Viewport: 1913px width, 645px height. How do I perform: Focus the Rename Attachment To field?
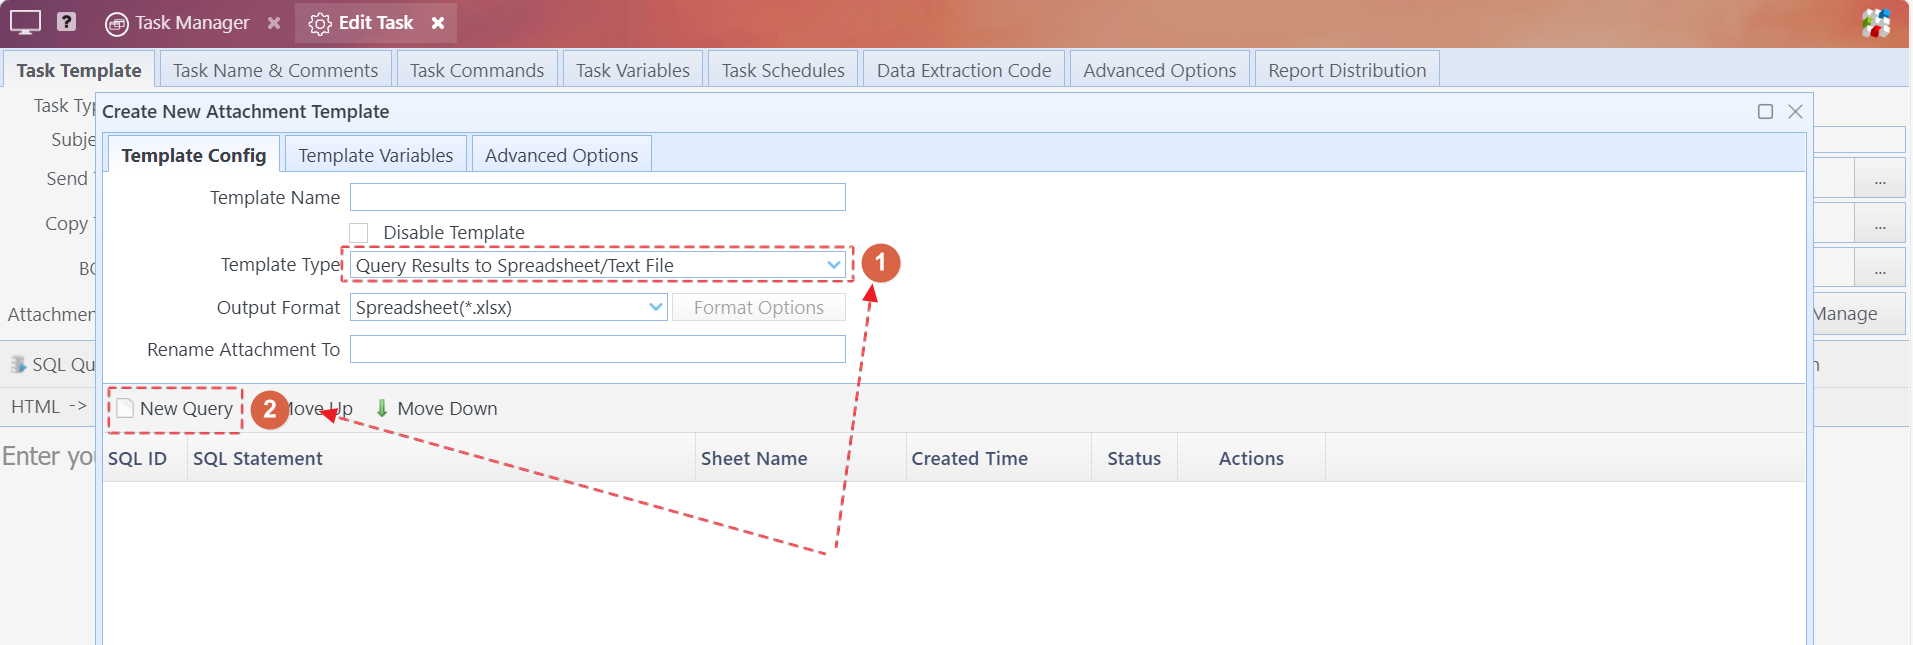click(597, 349)
